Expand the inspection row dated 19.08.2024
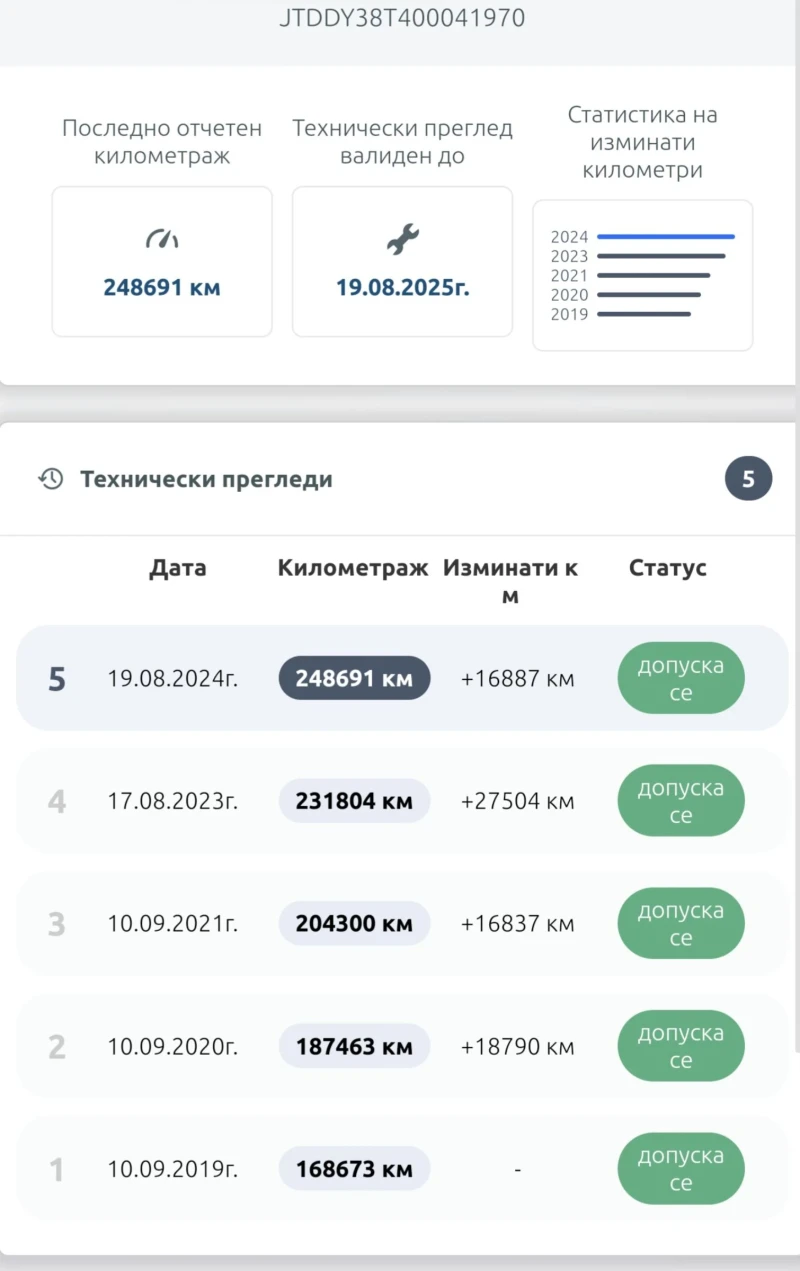The width and height of the screenshot is (800, 1271). [172, 678]
